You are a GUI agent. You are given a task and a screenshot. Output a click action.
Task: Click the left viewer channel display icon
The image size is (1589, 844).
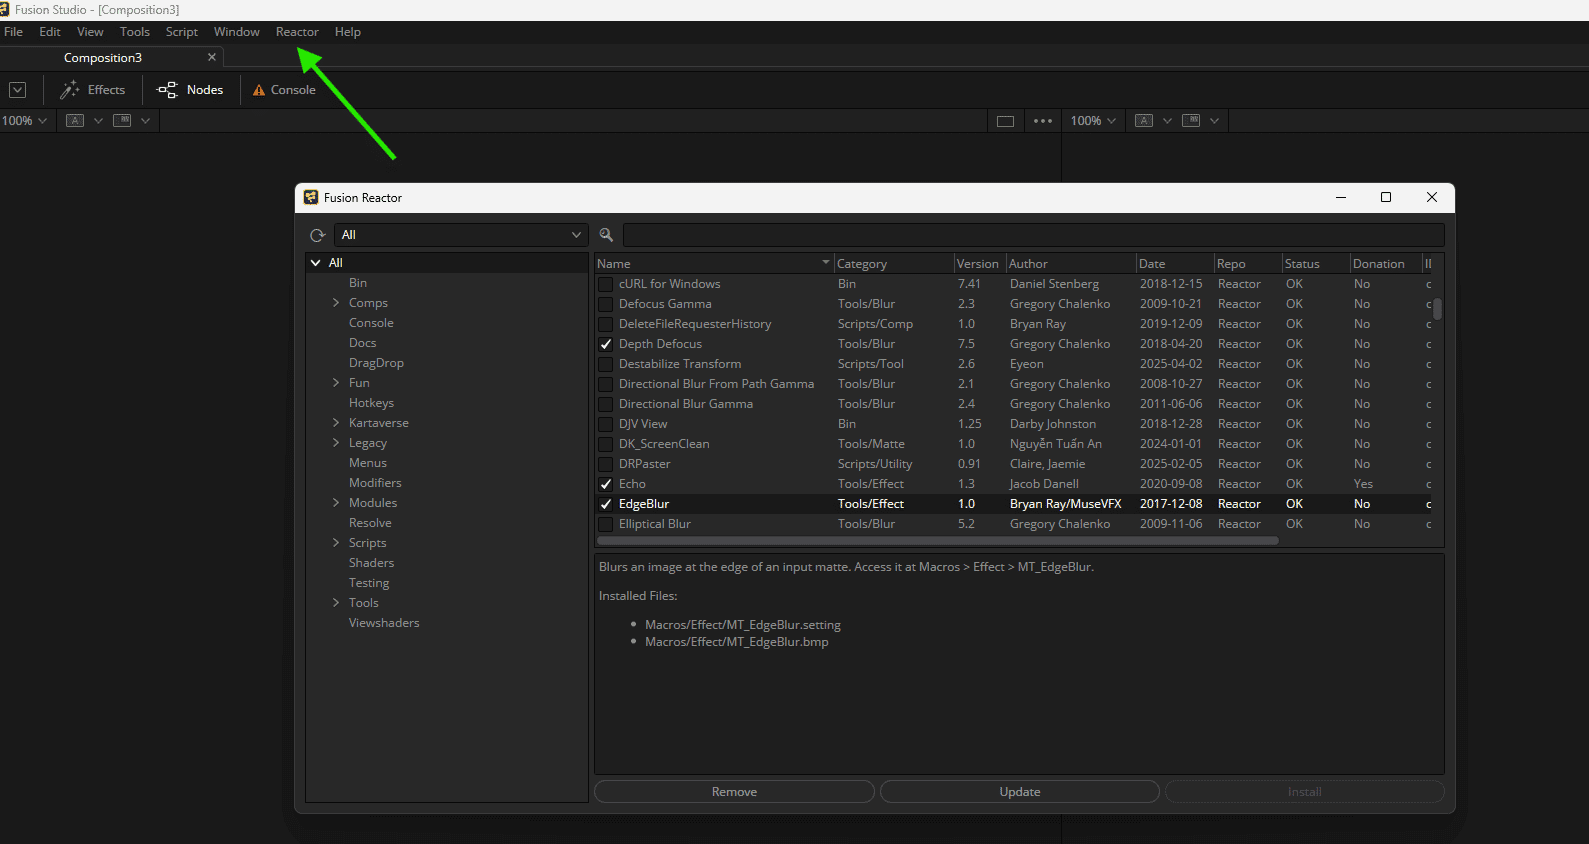pos(122,121)
